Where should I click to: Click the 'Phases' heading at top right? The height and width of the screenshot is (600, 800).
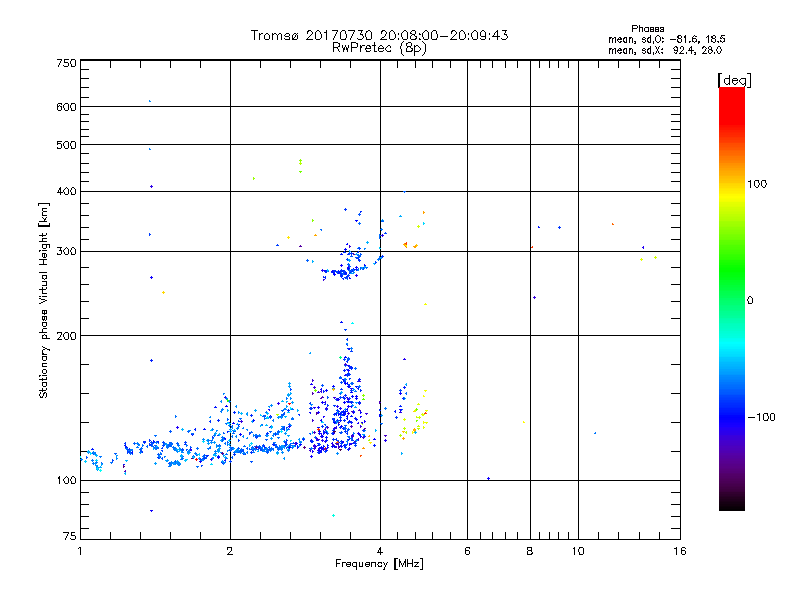click(647, 29)
